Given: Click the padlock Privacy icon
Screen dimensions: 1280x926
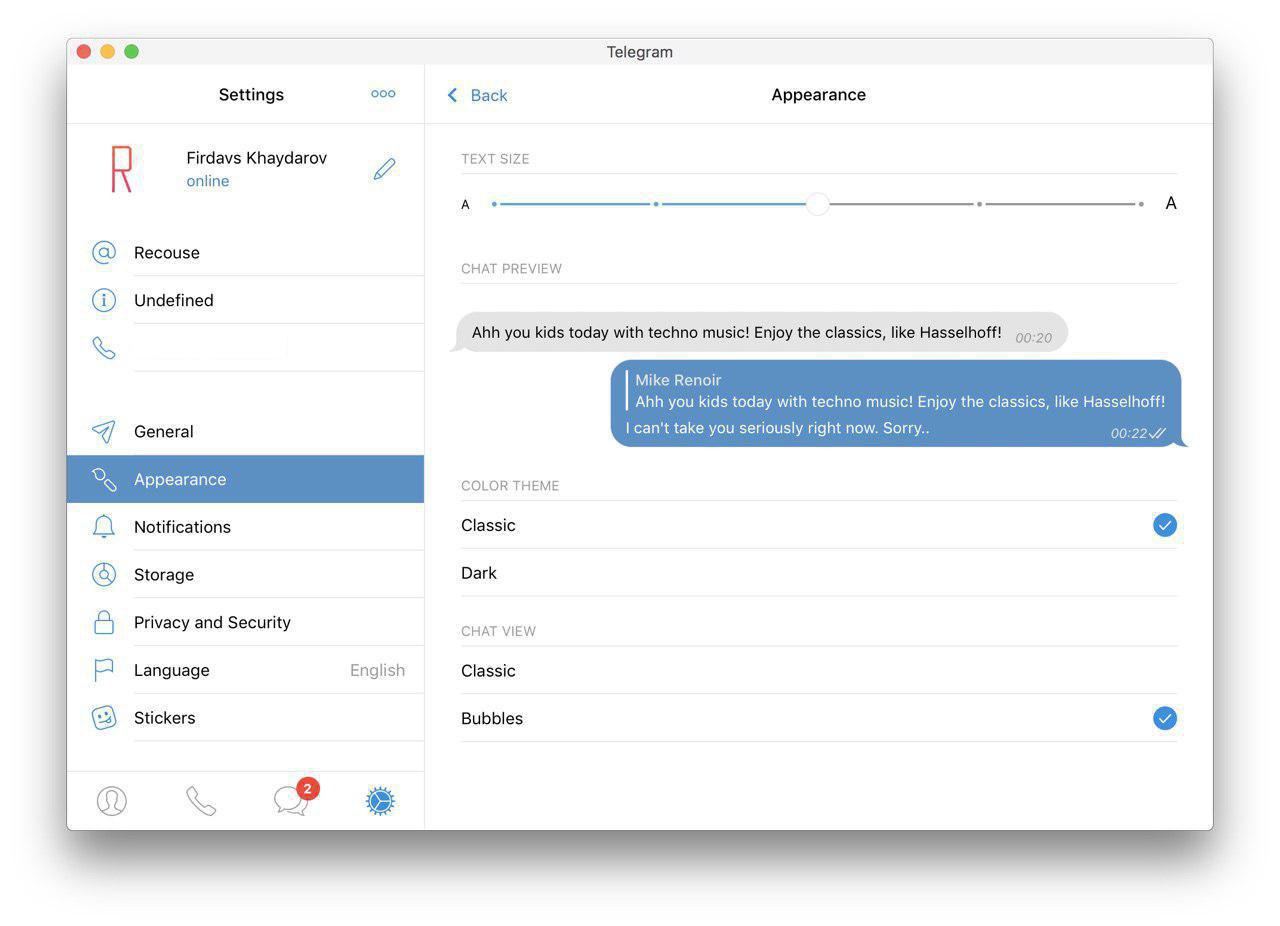Looking at the screenshot, I should pos(104,622).
